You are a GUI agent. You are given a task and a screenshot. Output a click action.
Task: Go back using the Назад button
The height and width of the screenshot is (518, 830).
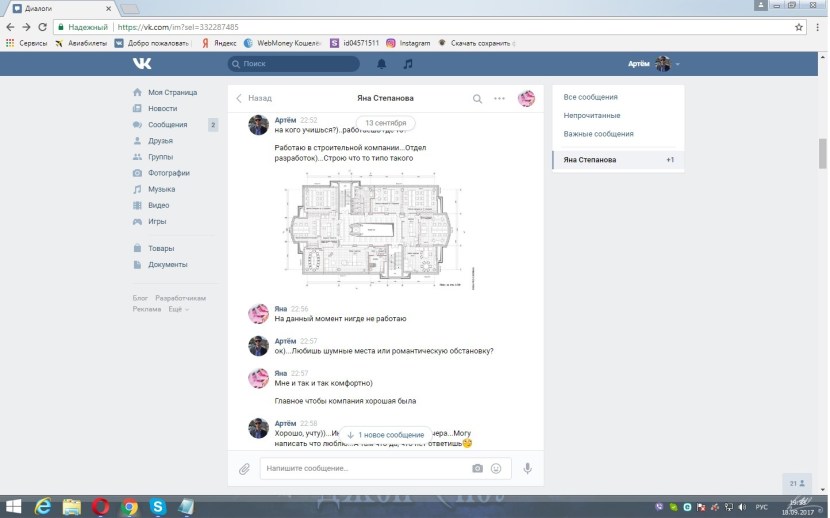tap(254, 99)
